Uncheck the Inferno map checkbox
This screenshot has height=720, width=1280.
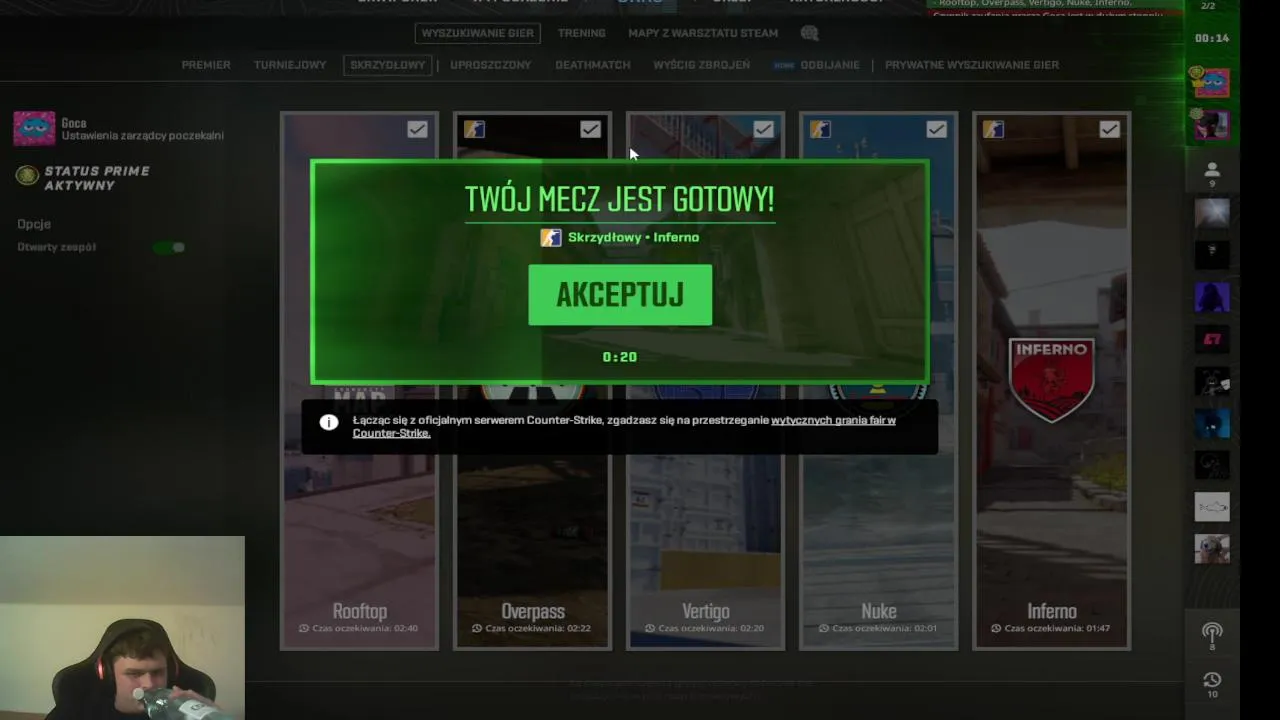click(x=1109, y=129)
